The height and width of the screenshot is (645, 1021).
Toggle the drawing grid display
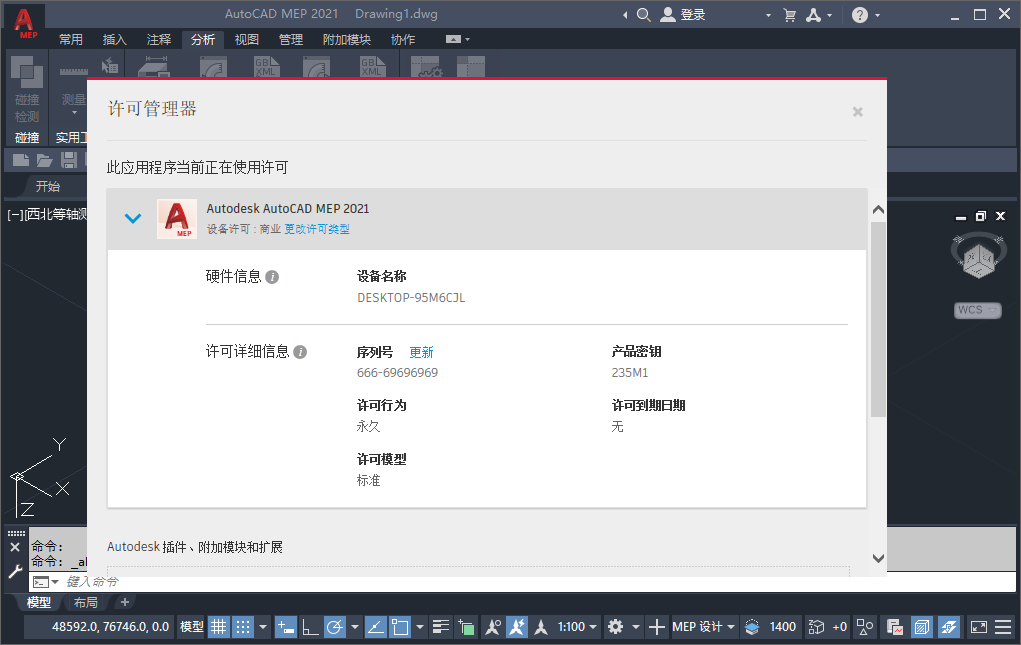point(218,627)
